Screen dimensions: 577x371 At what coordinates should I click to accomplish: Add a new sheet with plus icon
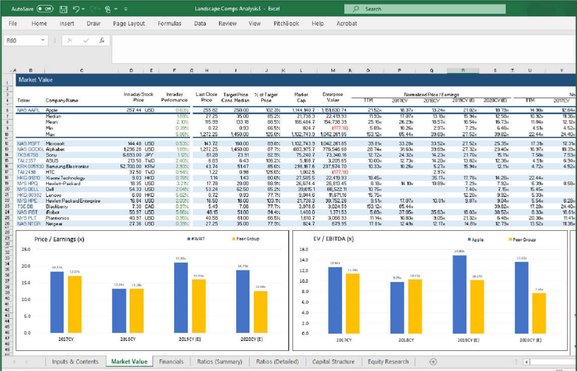(433, 362)
